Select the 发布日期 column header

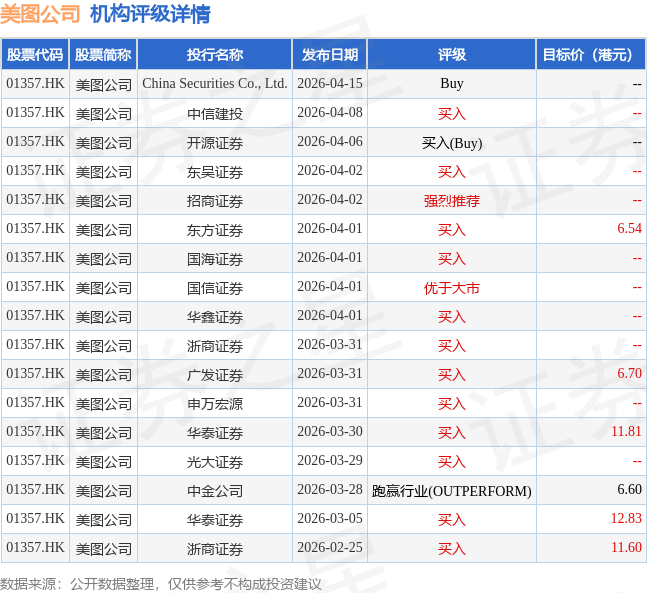coord(330,54)
